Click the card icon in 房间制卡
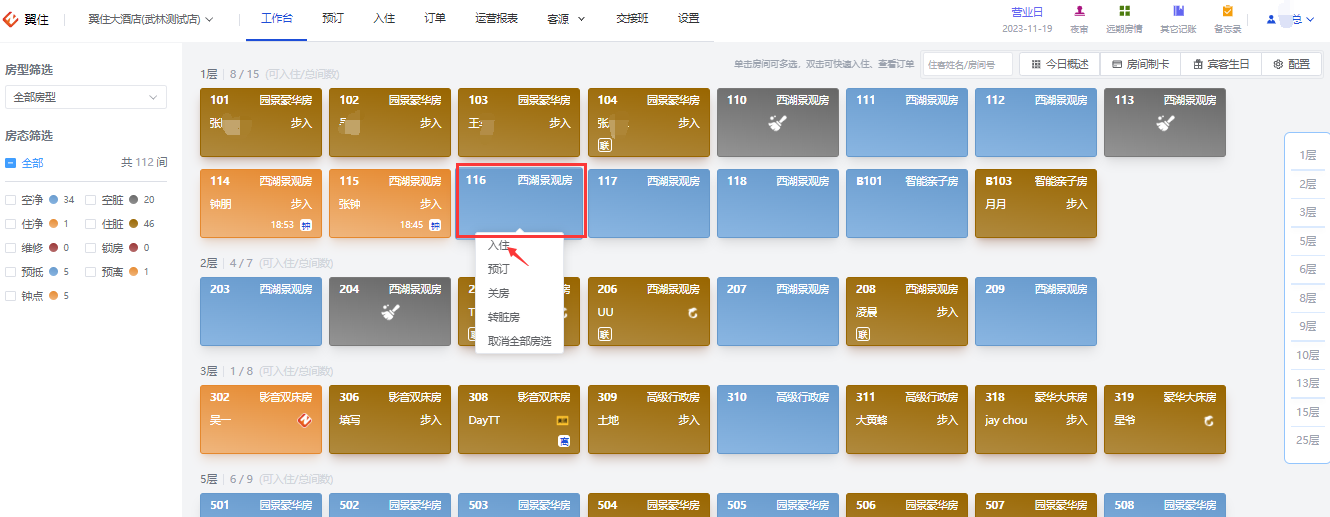The image size is (1330, 517). [x=1117, y=64]
